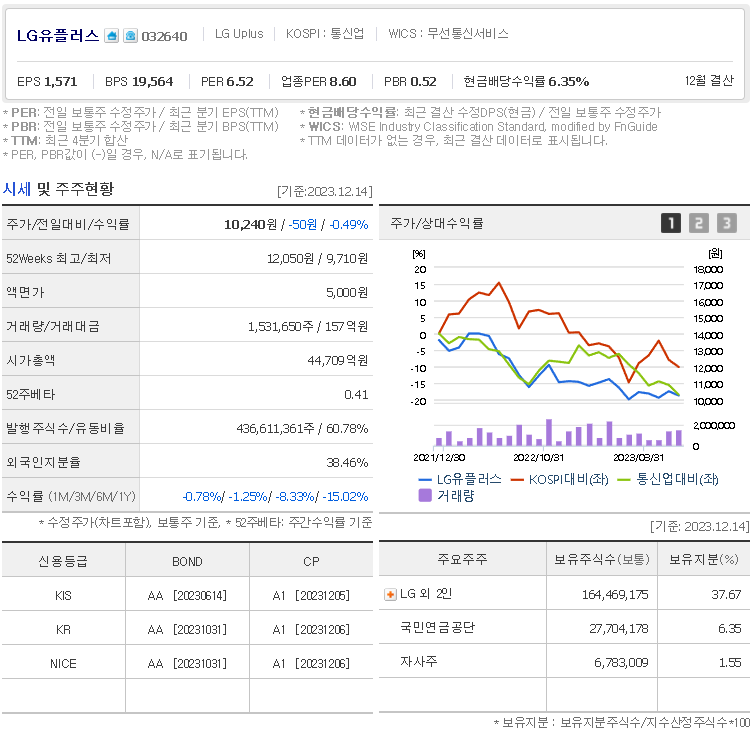
Task: Click the PBR 0.52 value
Action: click(410, 82)
